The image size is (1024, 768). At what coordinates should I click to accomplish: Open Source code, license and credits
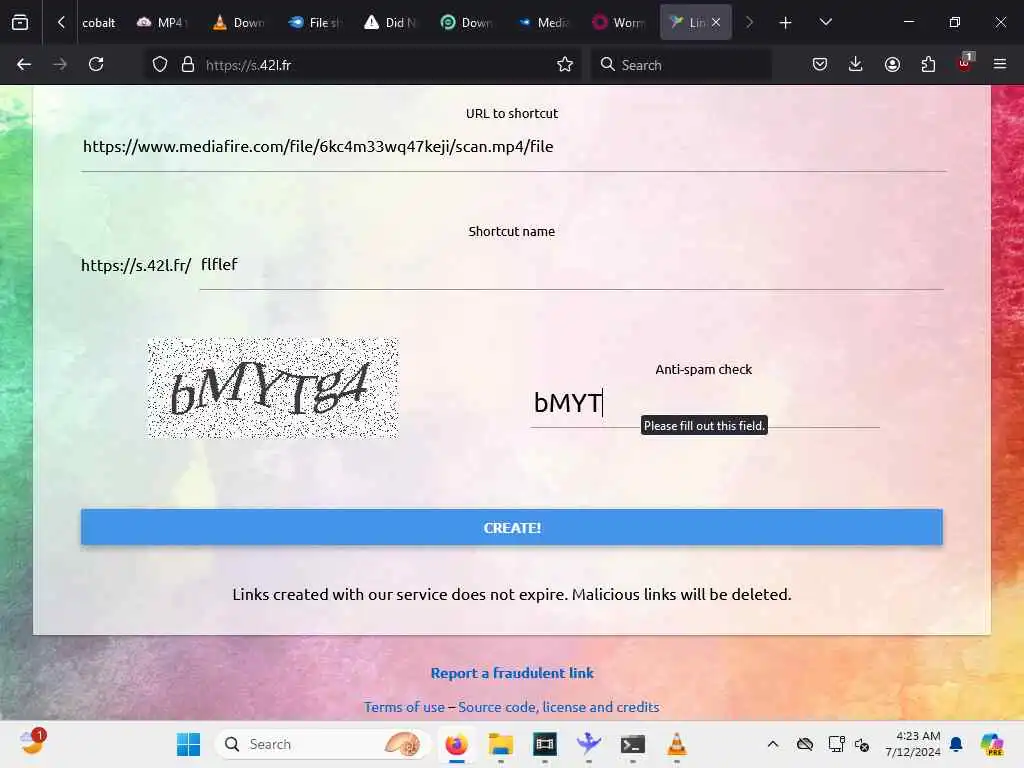click(x=559, y=707)
